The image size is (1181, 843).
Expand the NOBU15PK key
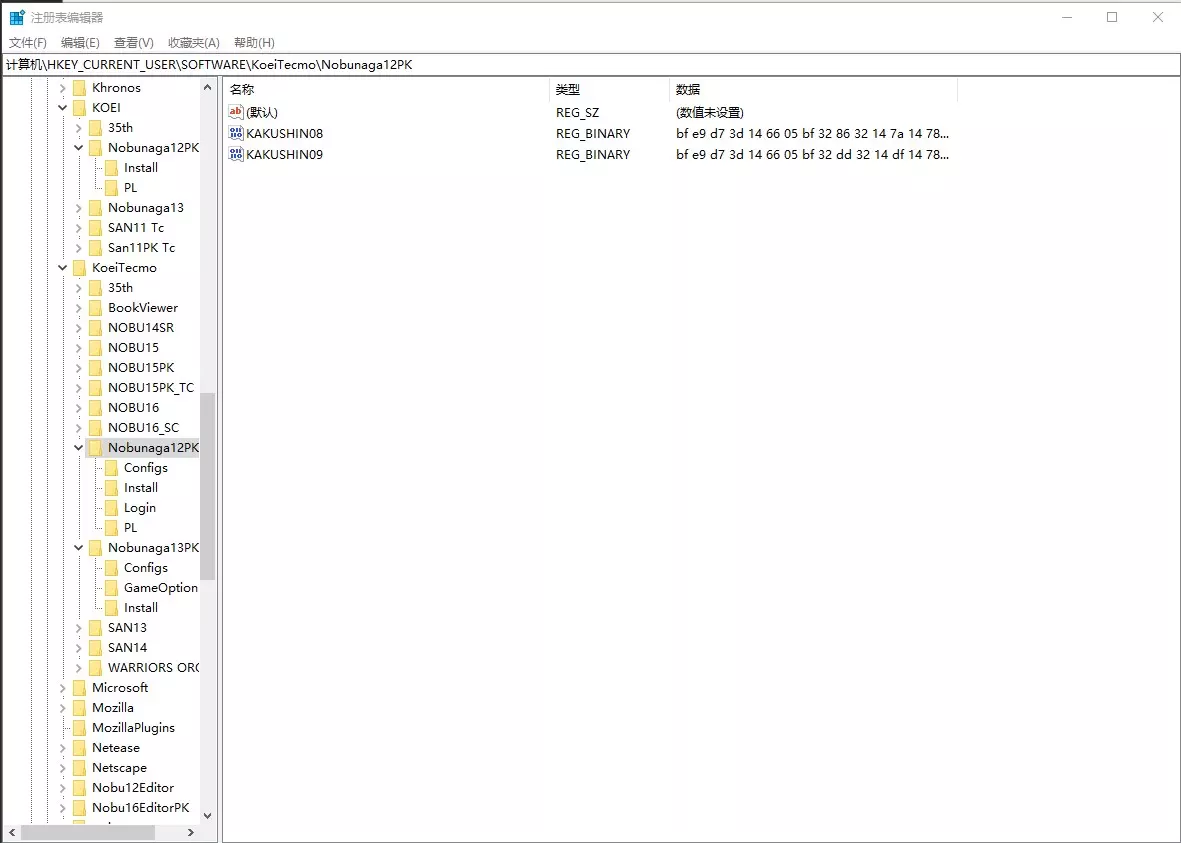[78, 368]
